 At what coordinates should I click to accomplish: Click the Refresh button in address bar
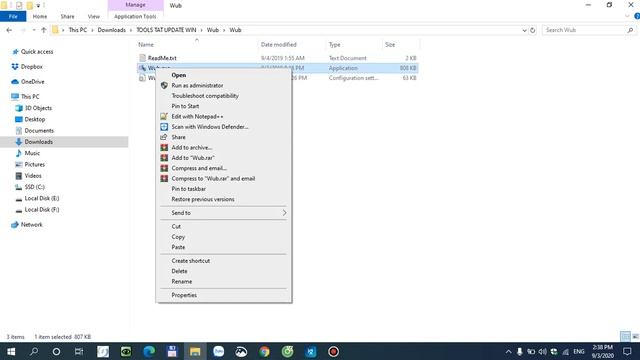532,30
